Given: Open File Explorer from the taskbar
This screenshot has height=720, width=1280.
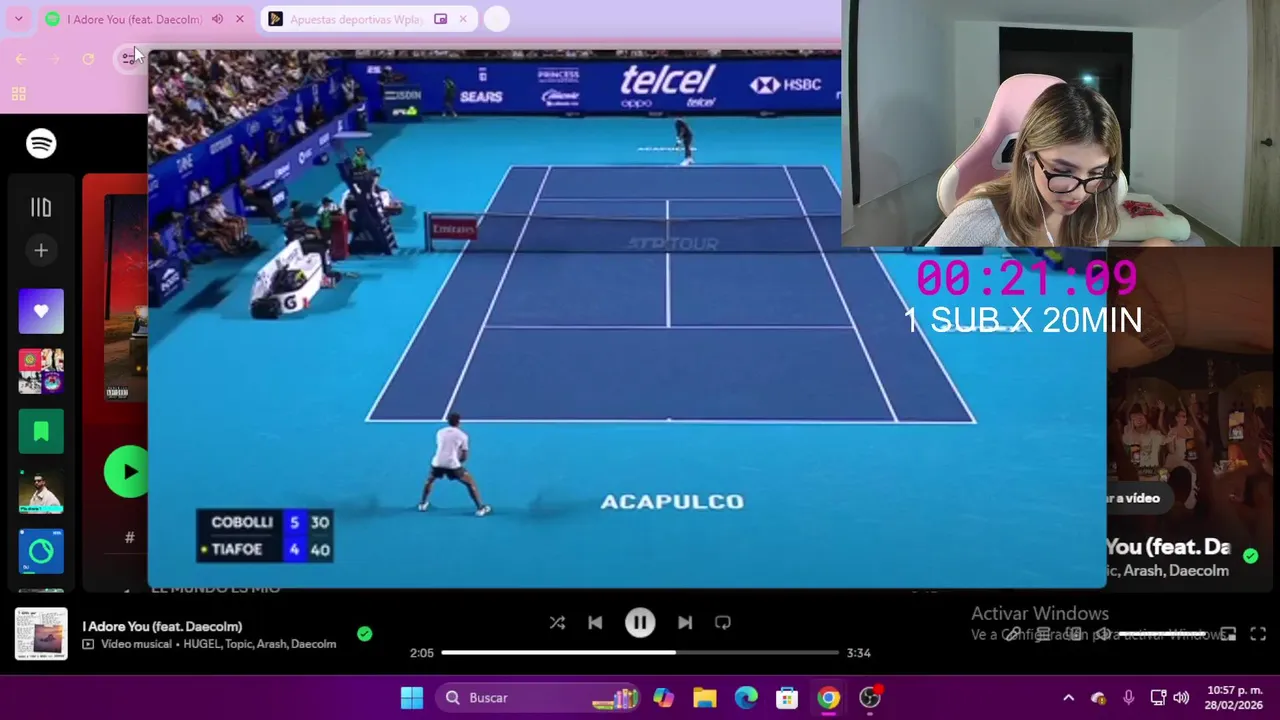Looking at the screenshot, I should click(x=705, y=698).
